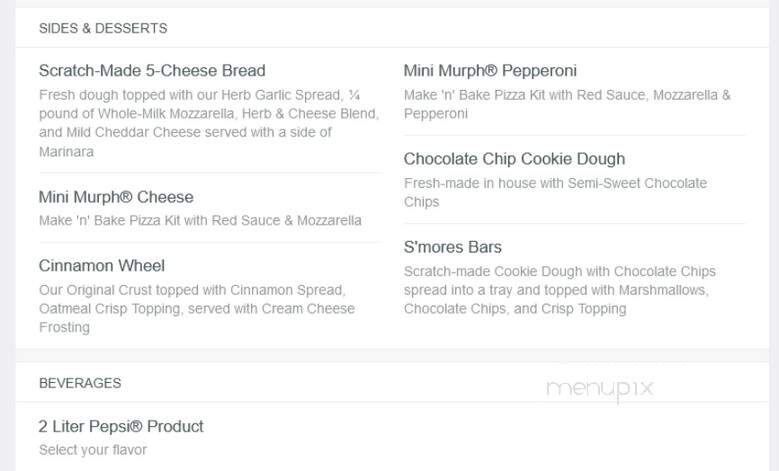
Task: Click the Sides & Desserts section header
Action: coord(103,28)
